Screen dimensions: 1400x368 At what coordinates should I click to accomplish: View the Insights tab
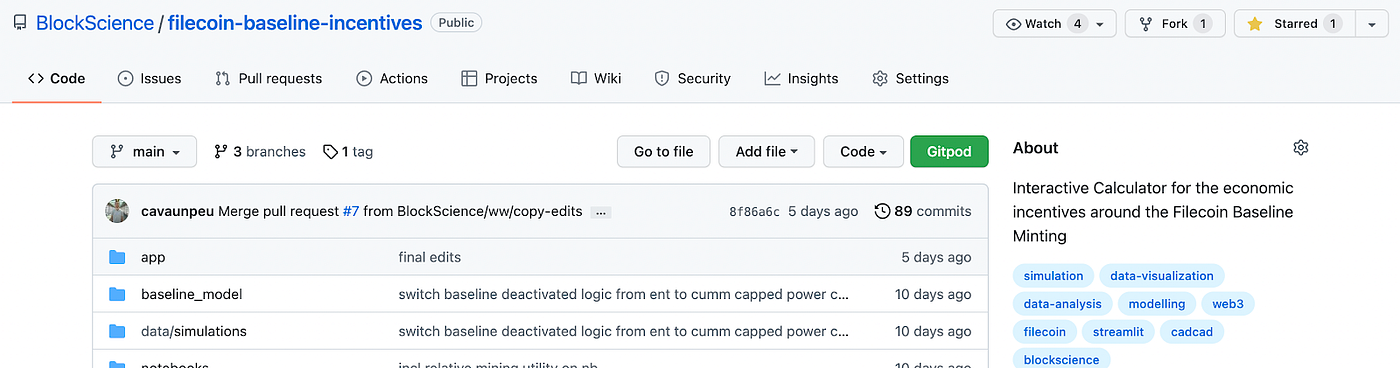click(801, 78)
